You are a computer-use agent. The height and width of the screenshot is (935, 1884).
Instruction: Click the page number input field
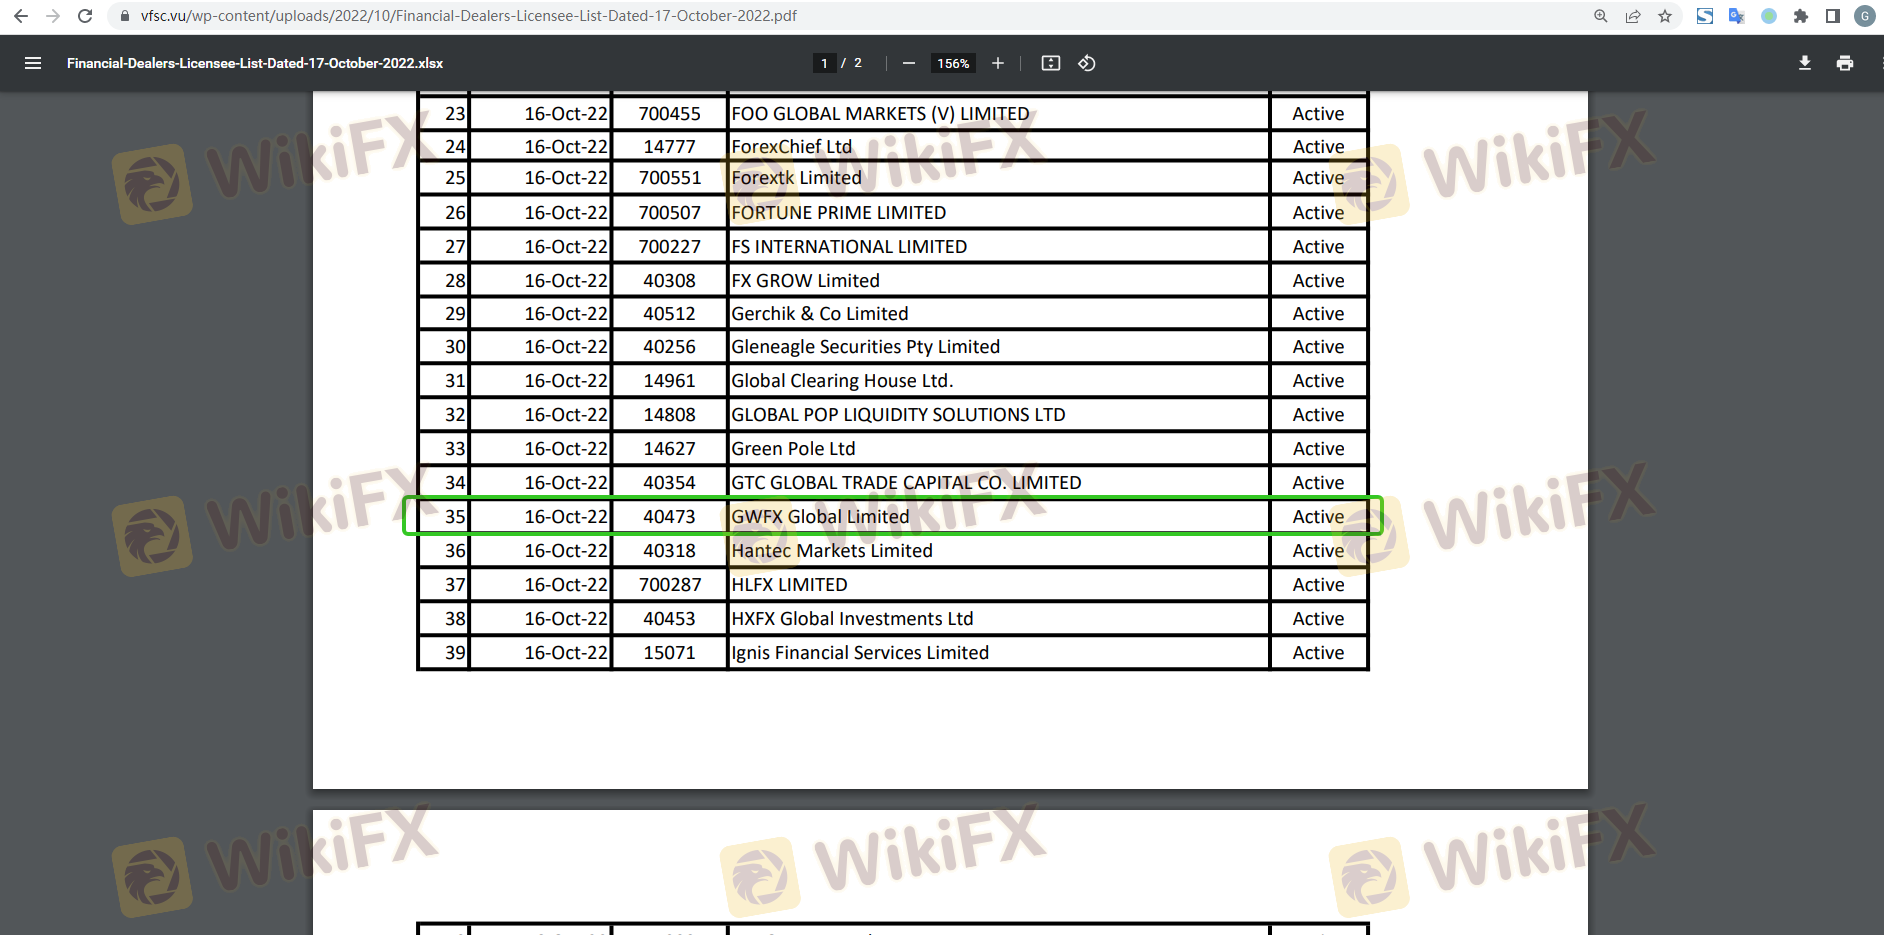click(x=824, y=63)
